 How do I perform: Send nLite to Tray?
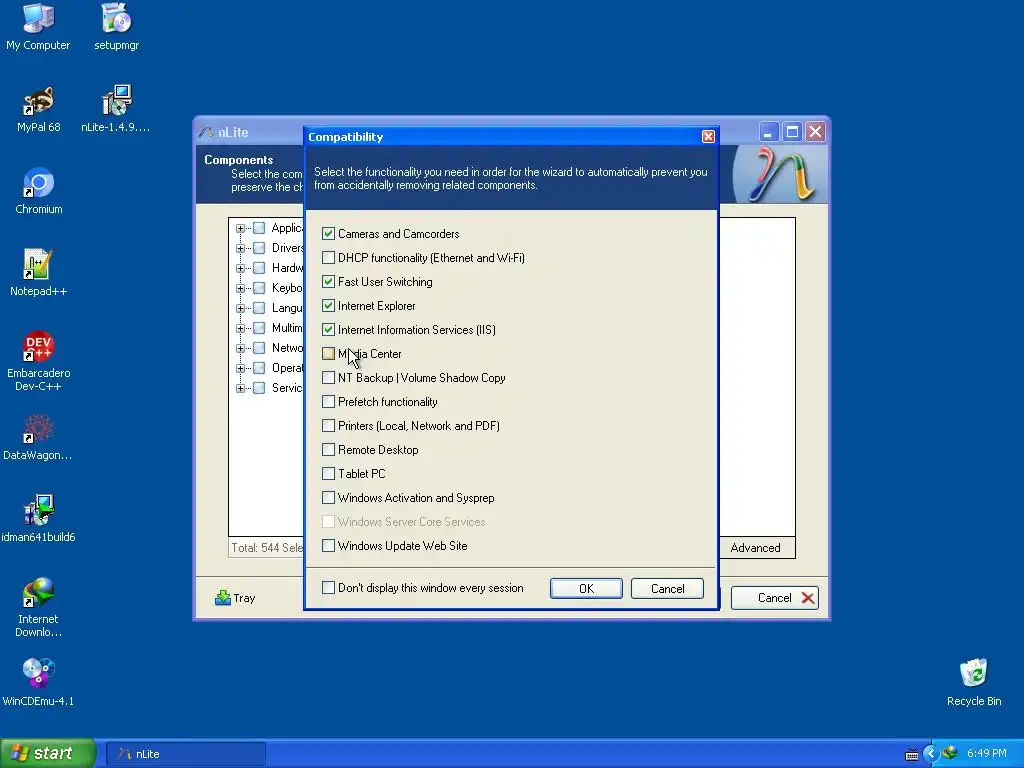pyautogui.click(x=235, y=598)
